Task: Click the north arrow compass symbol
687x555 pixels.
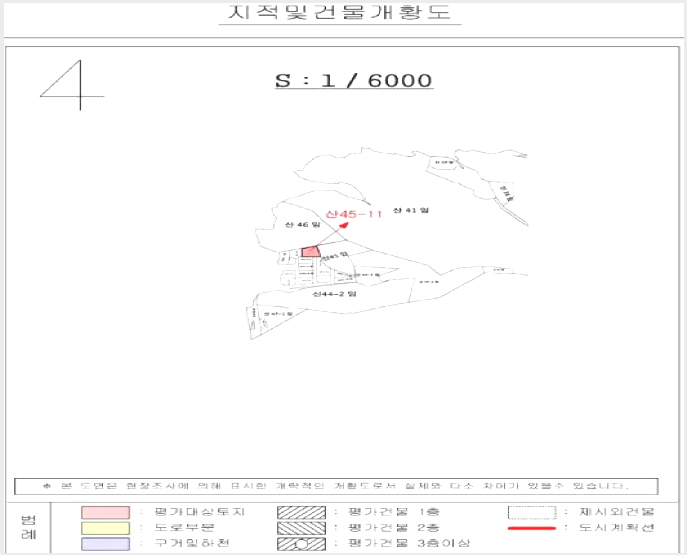Action: click(72, 85)
